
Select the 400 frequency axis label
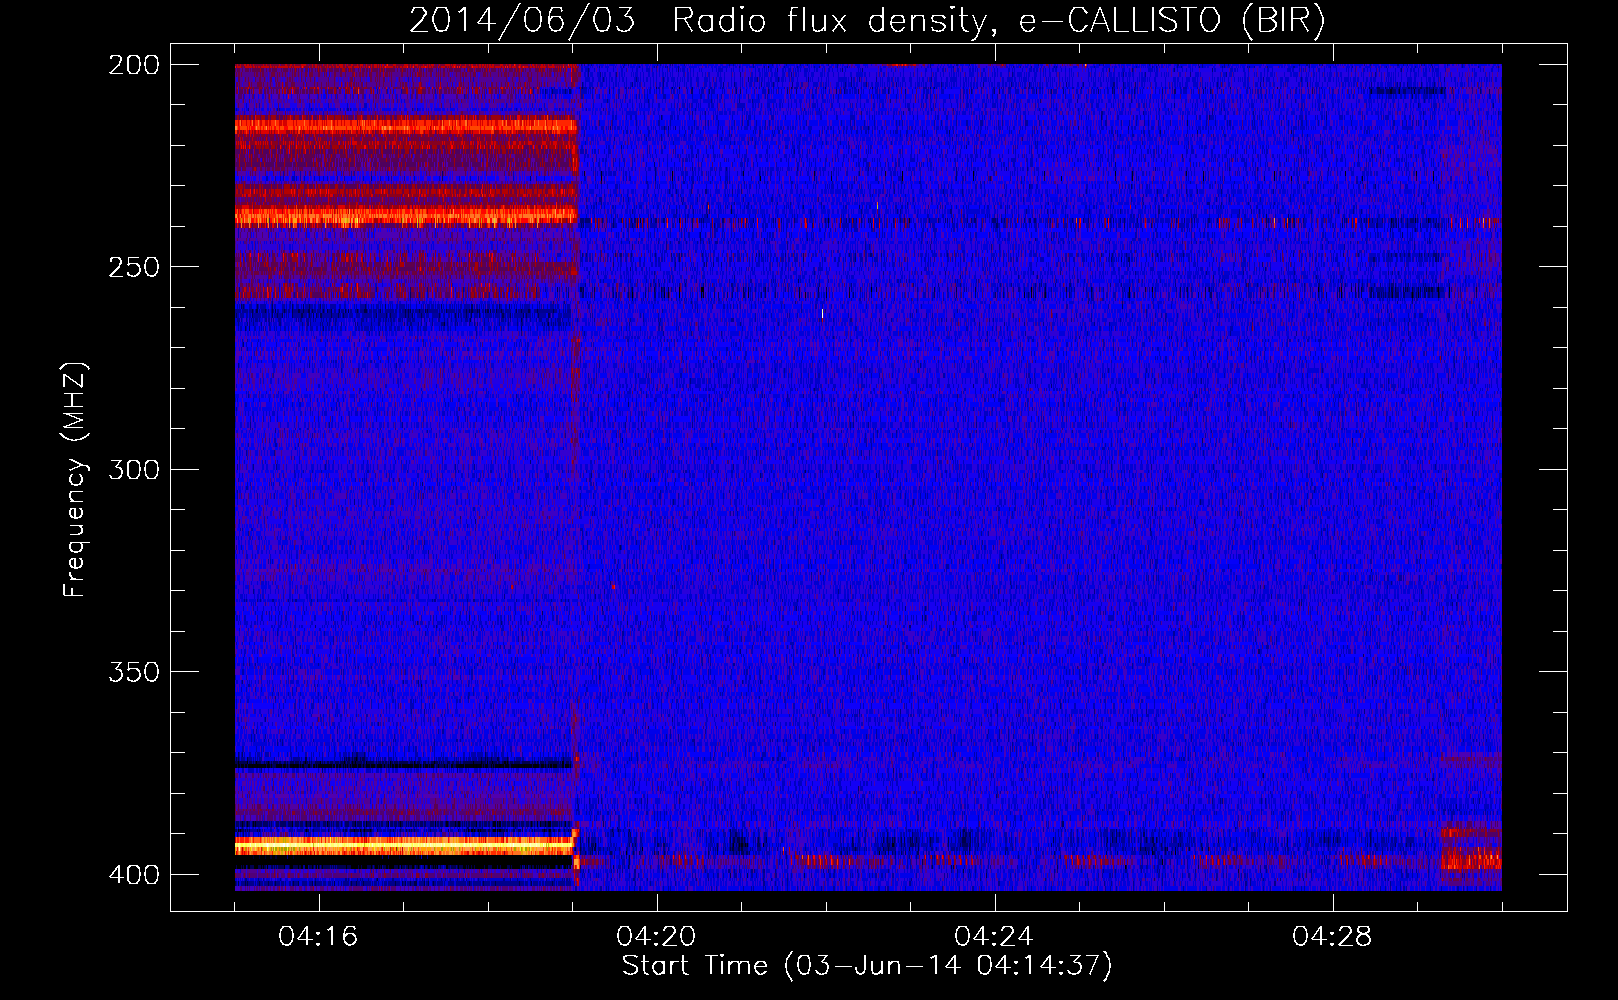pyautogui.click(x=133, y=875)
